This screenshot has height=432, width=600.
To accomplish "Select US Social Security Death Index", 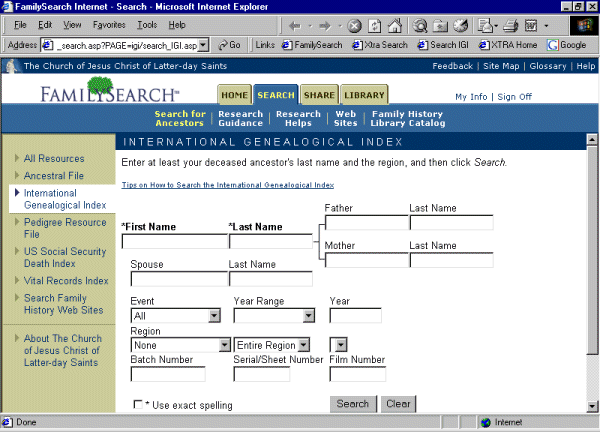I will click(x=65, y=258).
